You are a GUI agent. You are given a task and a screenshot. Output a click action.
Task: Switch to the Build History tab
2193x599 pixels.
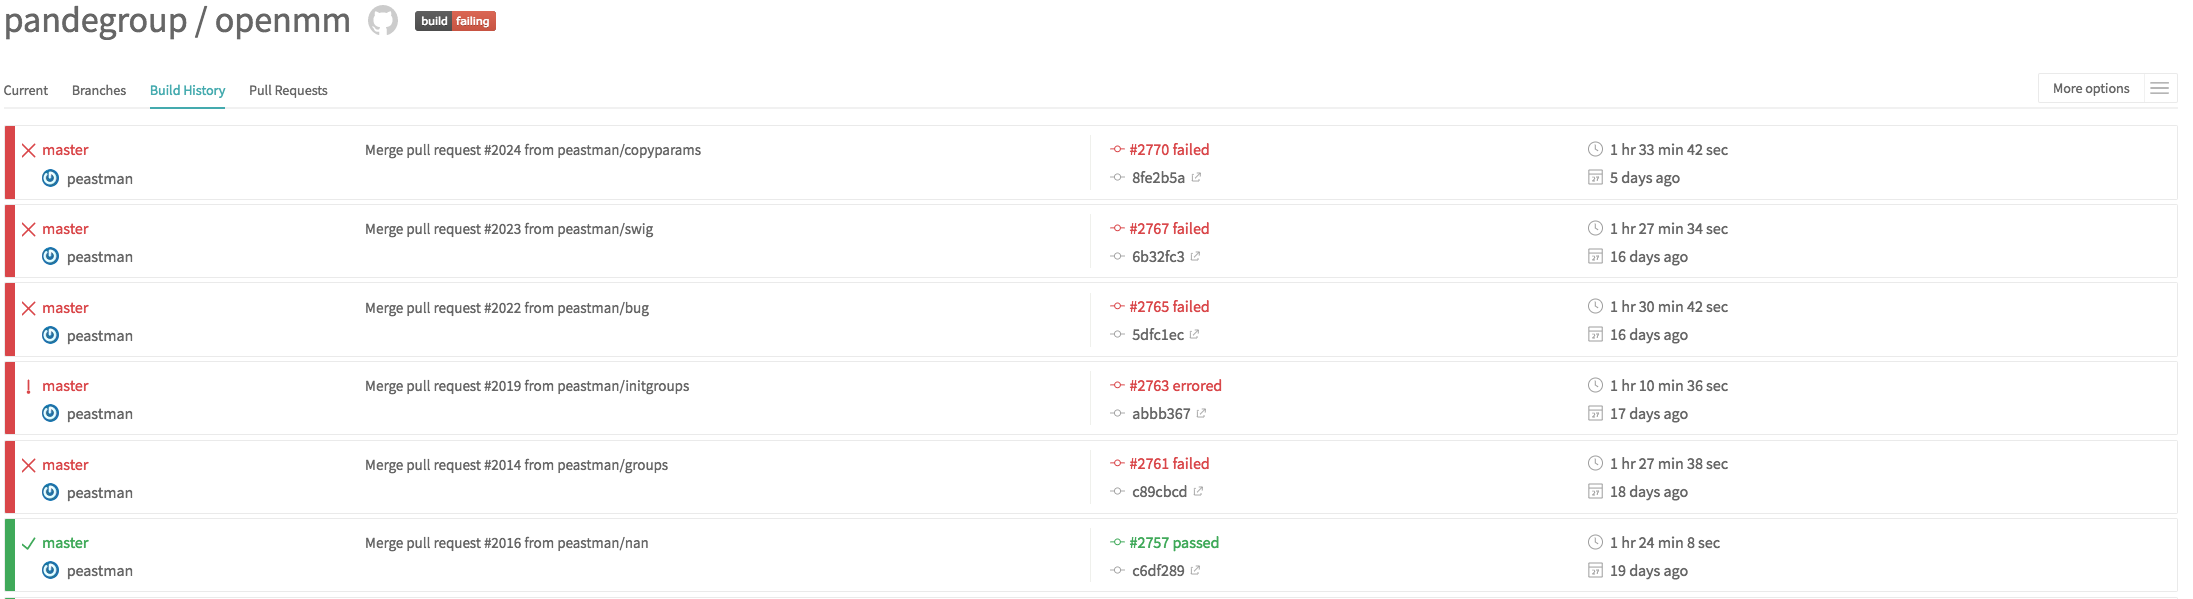pos(187,90)
